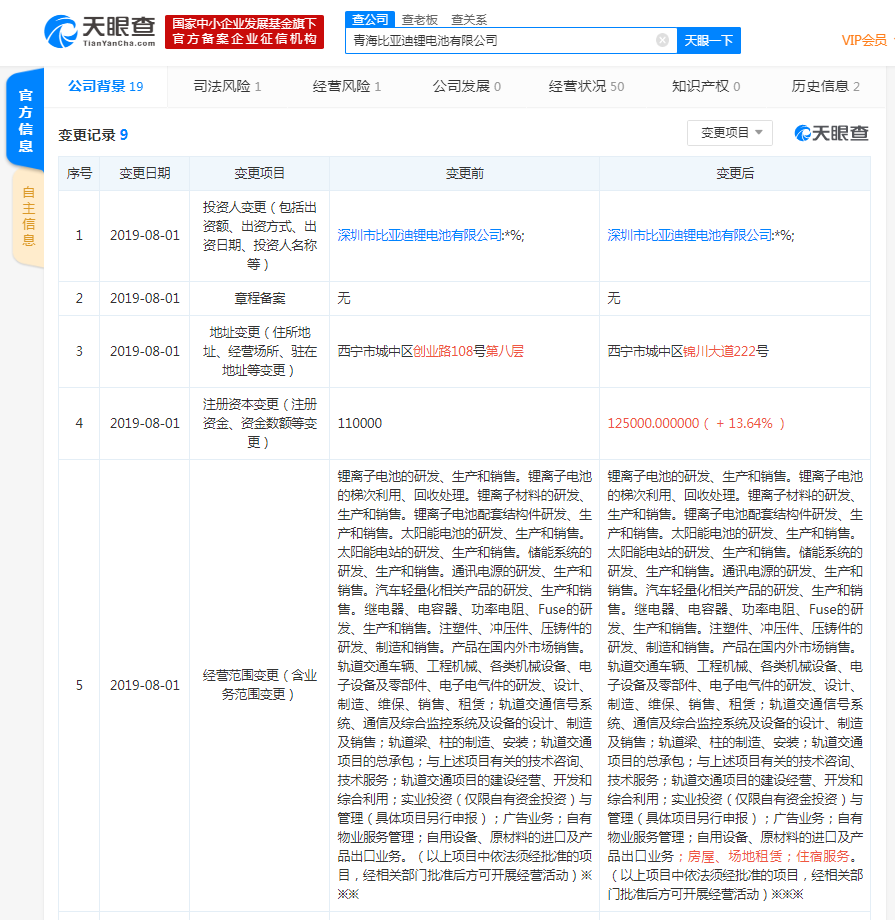This screenshot has width=895, height=920.
Task: Click the 西宁市城中区创业路108号第八层 old address text
Action: point(430,351)
